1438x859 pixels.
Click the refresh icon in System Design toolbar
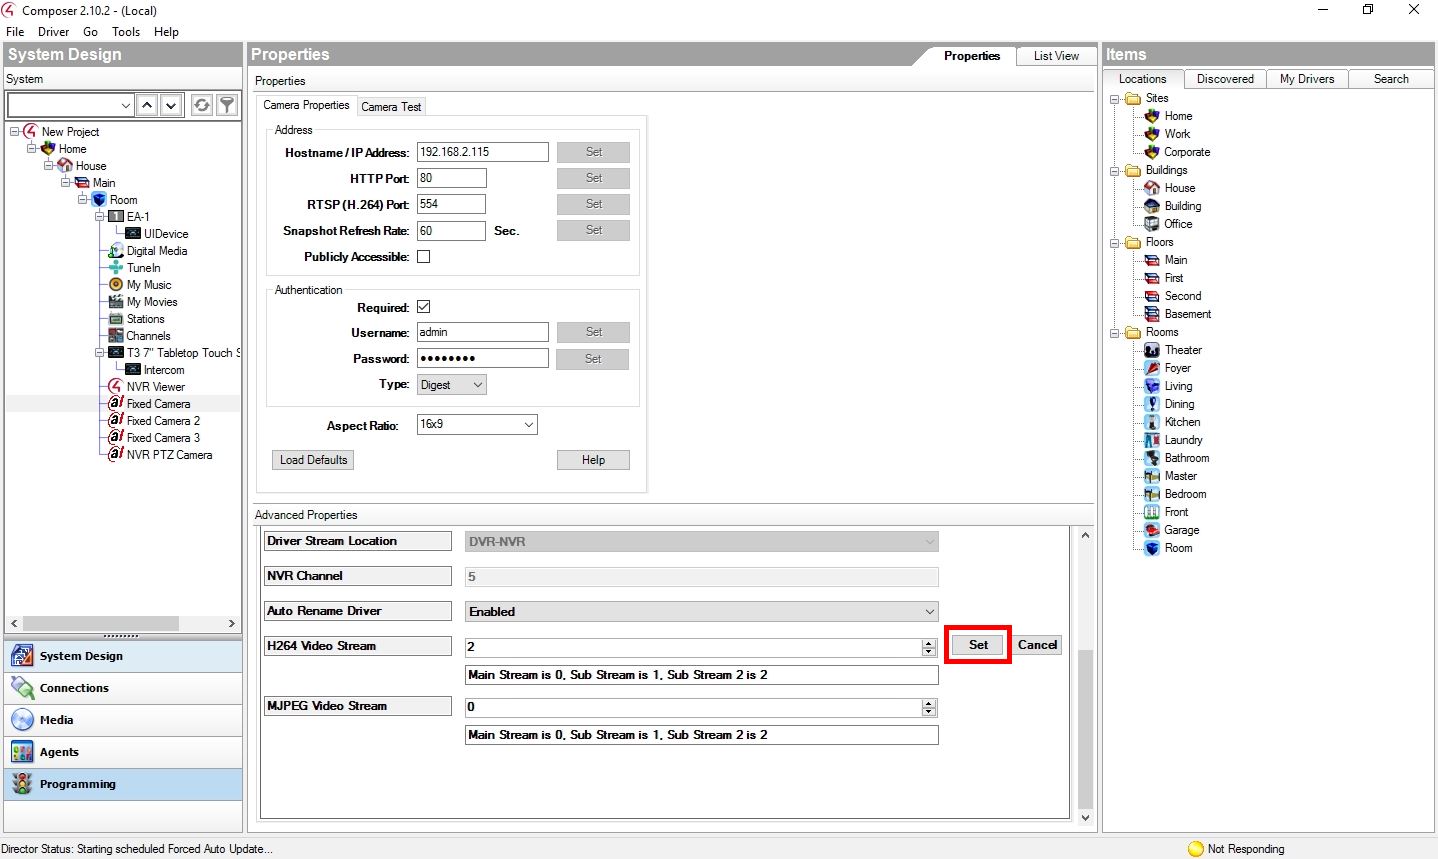pos(202,105)
